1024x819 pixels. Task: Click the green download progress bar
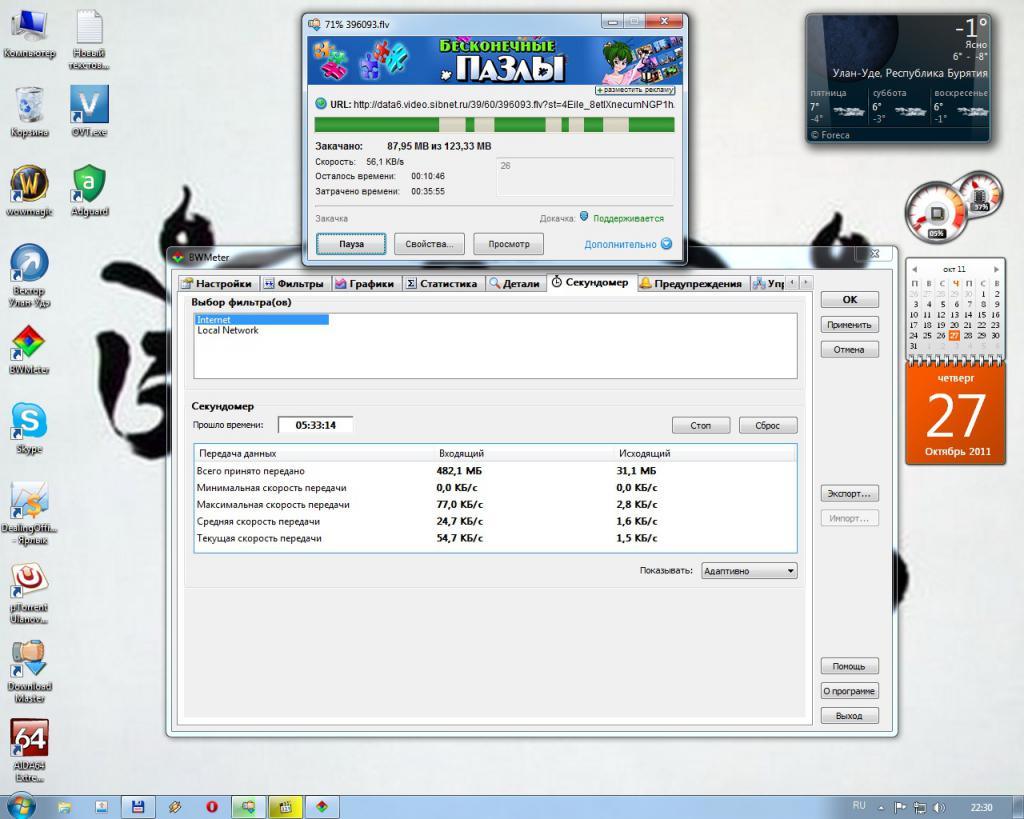[494, 125]
